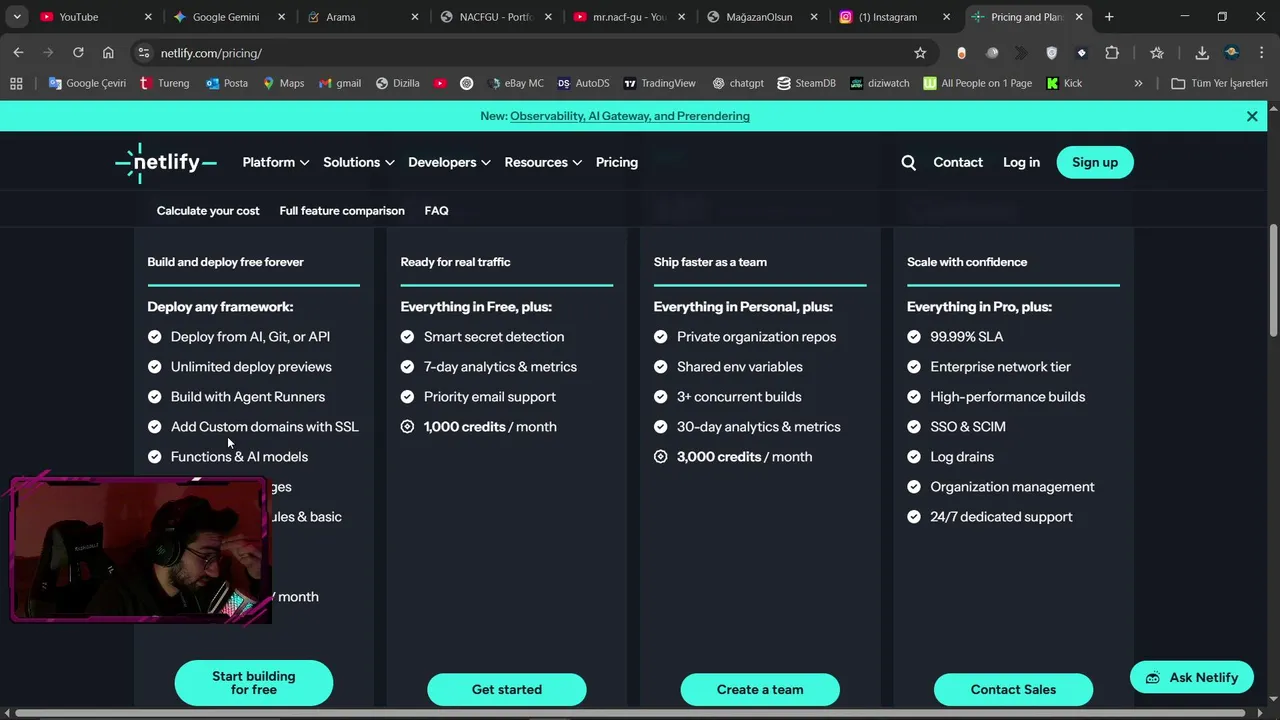The image size is (1280, 720).
Task: Click the Create a team button
Action: [x=760, y=689]
